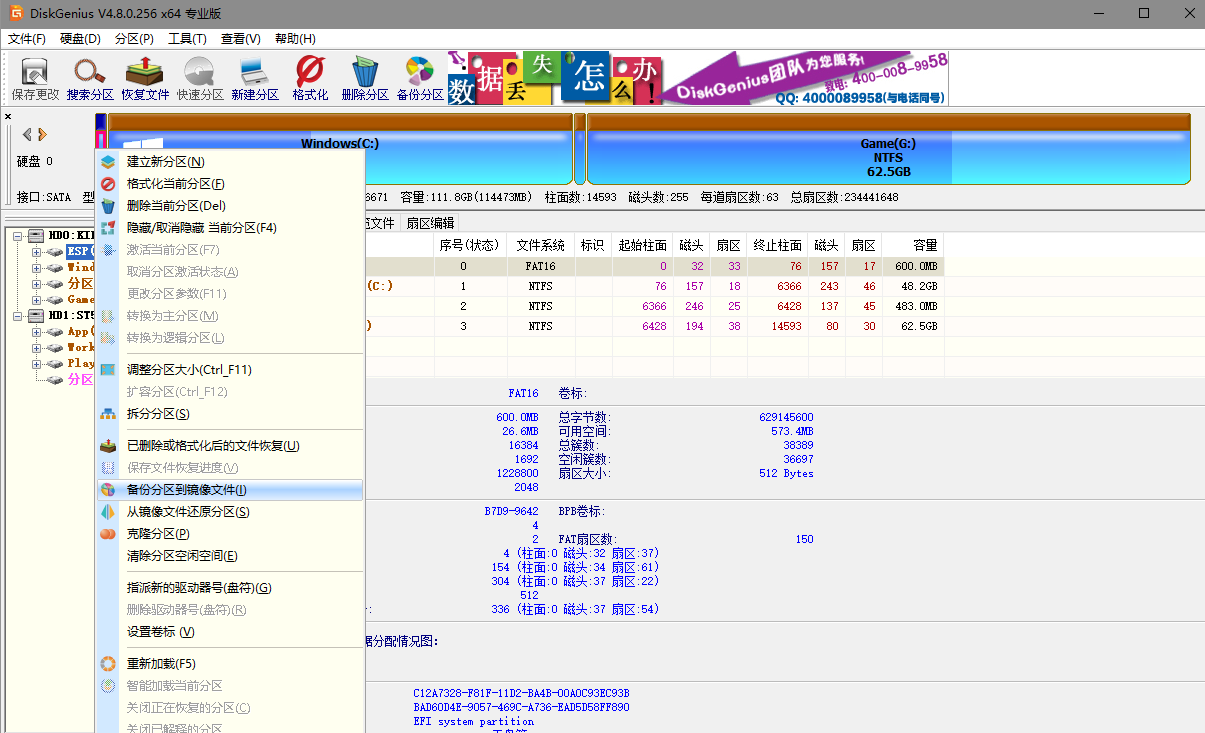Choose 指派新的驱动器号(盘符)(G)
1205x733 pixels.
click(230, 588)
